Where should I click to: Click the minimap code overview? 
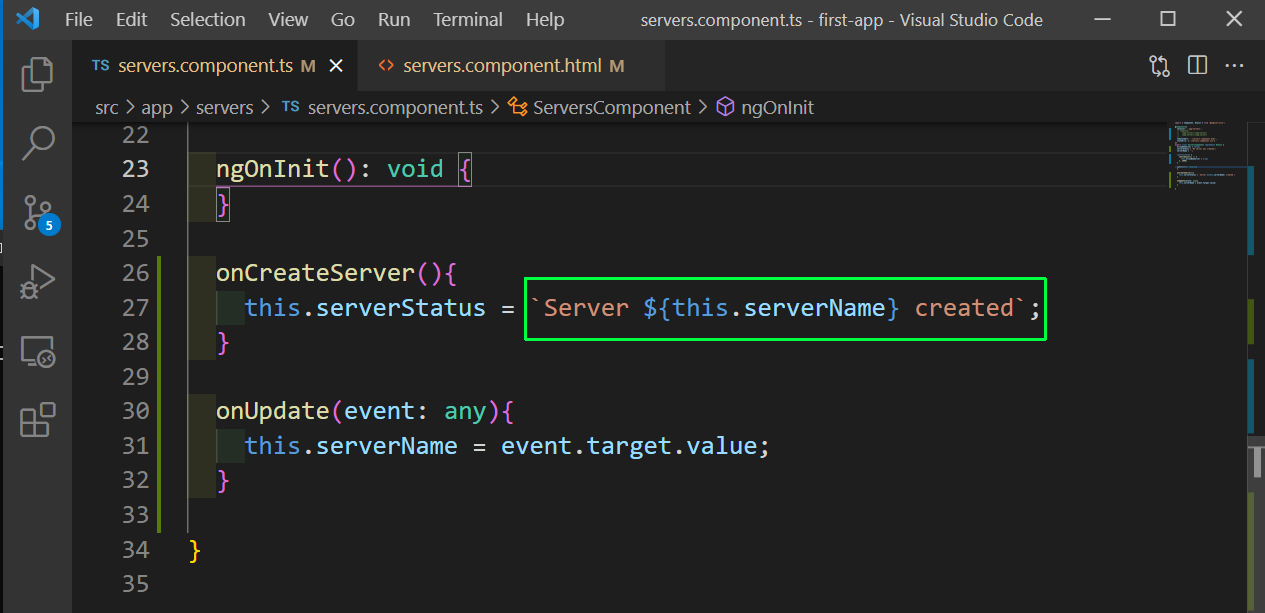pos(1205,155)
